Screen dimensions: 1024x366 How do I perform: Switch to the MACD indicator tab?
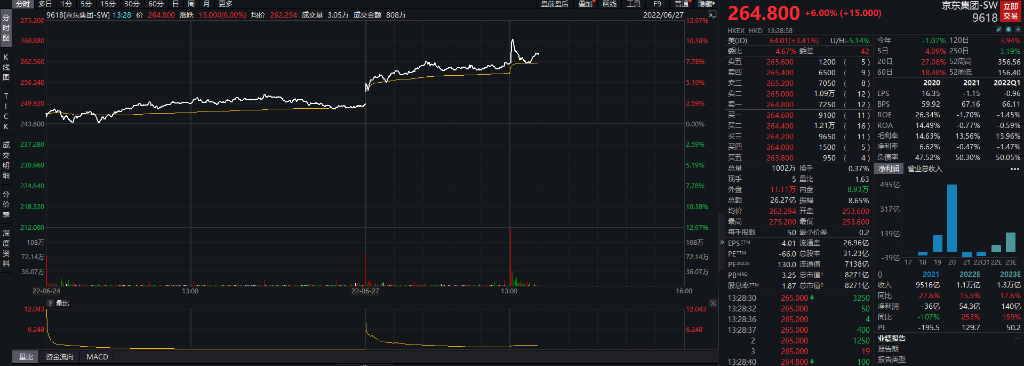tap(97, 357)
